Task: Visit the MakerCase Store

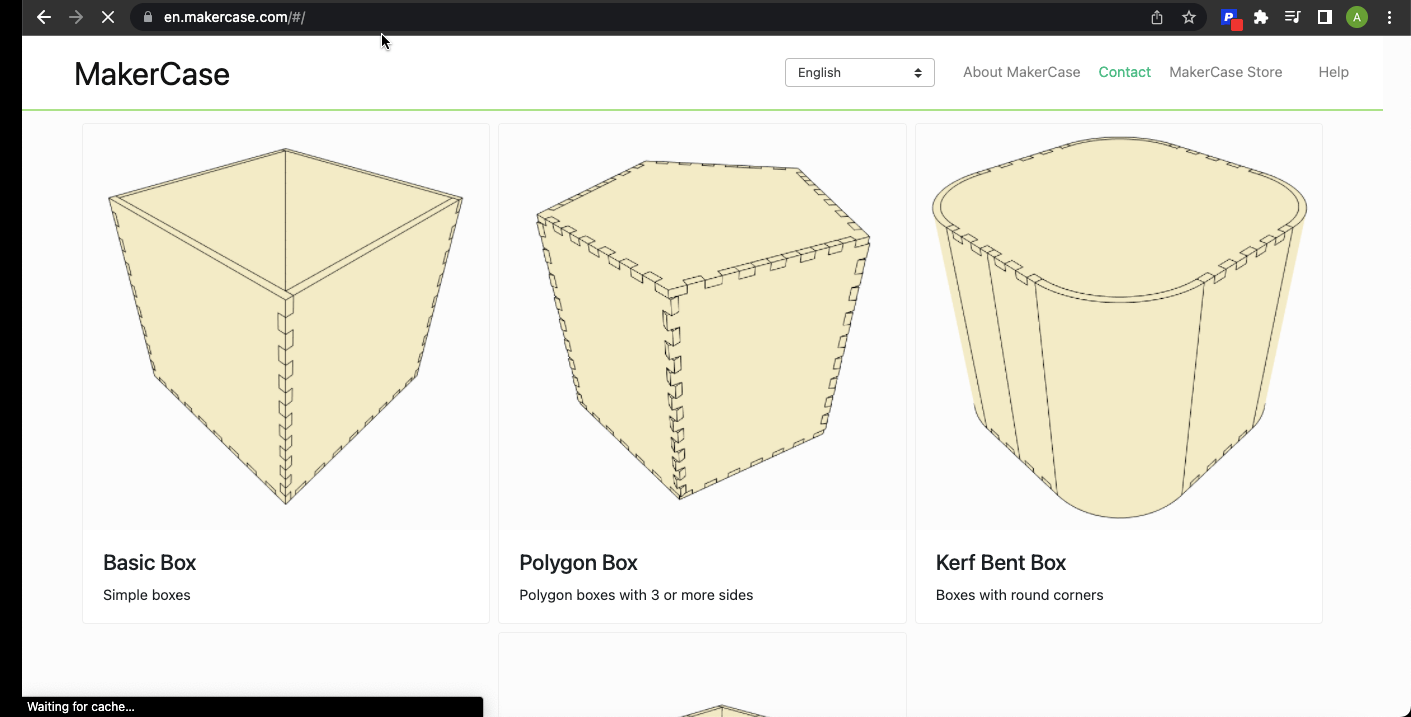Action: (1225, 72)
